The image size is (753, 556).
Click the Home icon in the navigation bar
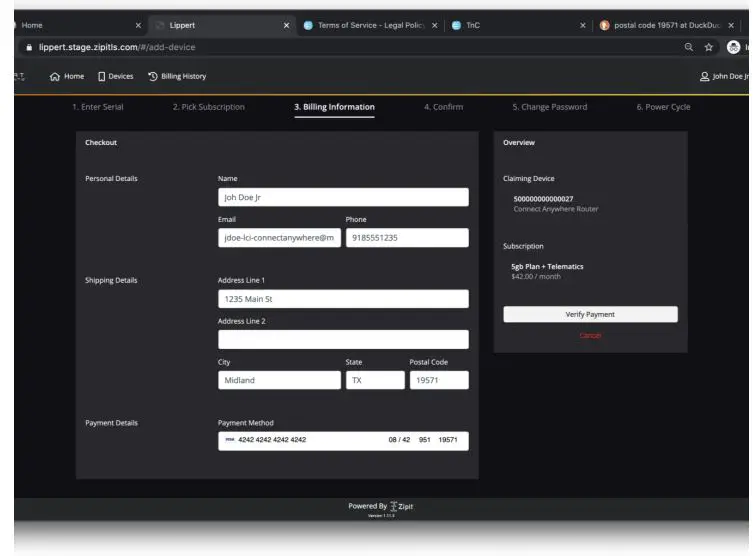(x=55, y=77)
